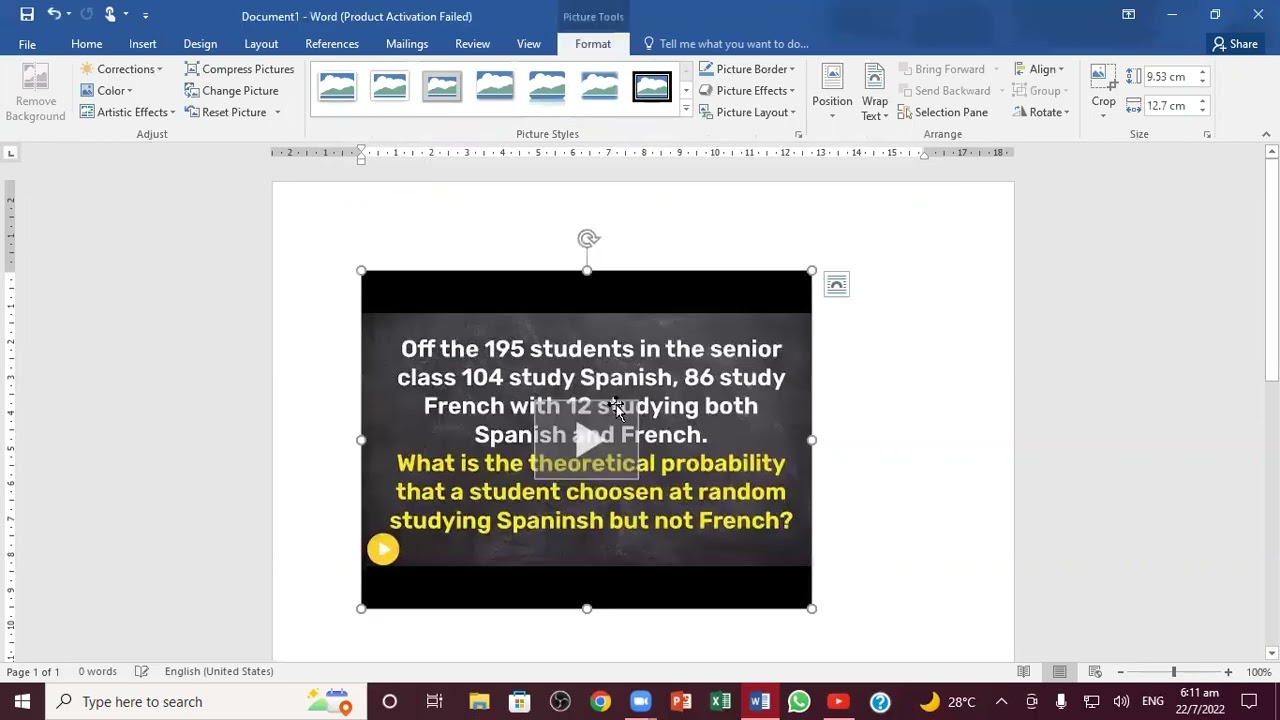
Task: Open the Picture Layout dropdown
Action: tap(747, 112)
